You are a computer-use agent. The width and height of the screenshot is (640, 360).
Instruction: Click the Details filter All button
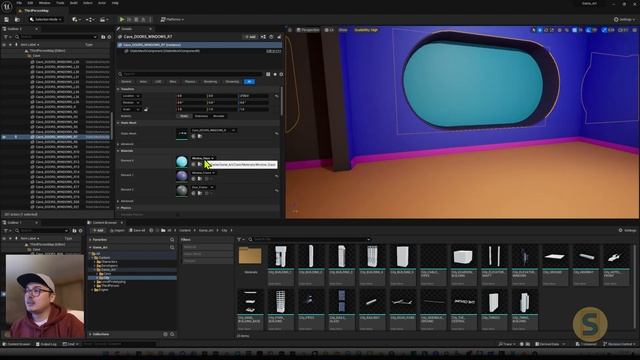click(249, 82)
